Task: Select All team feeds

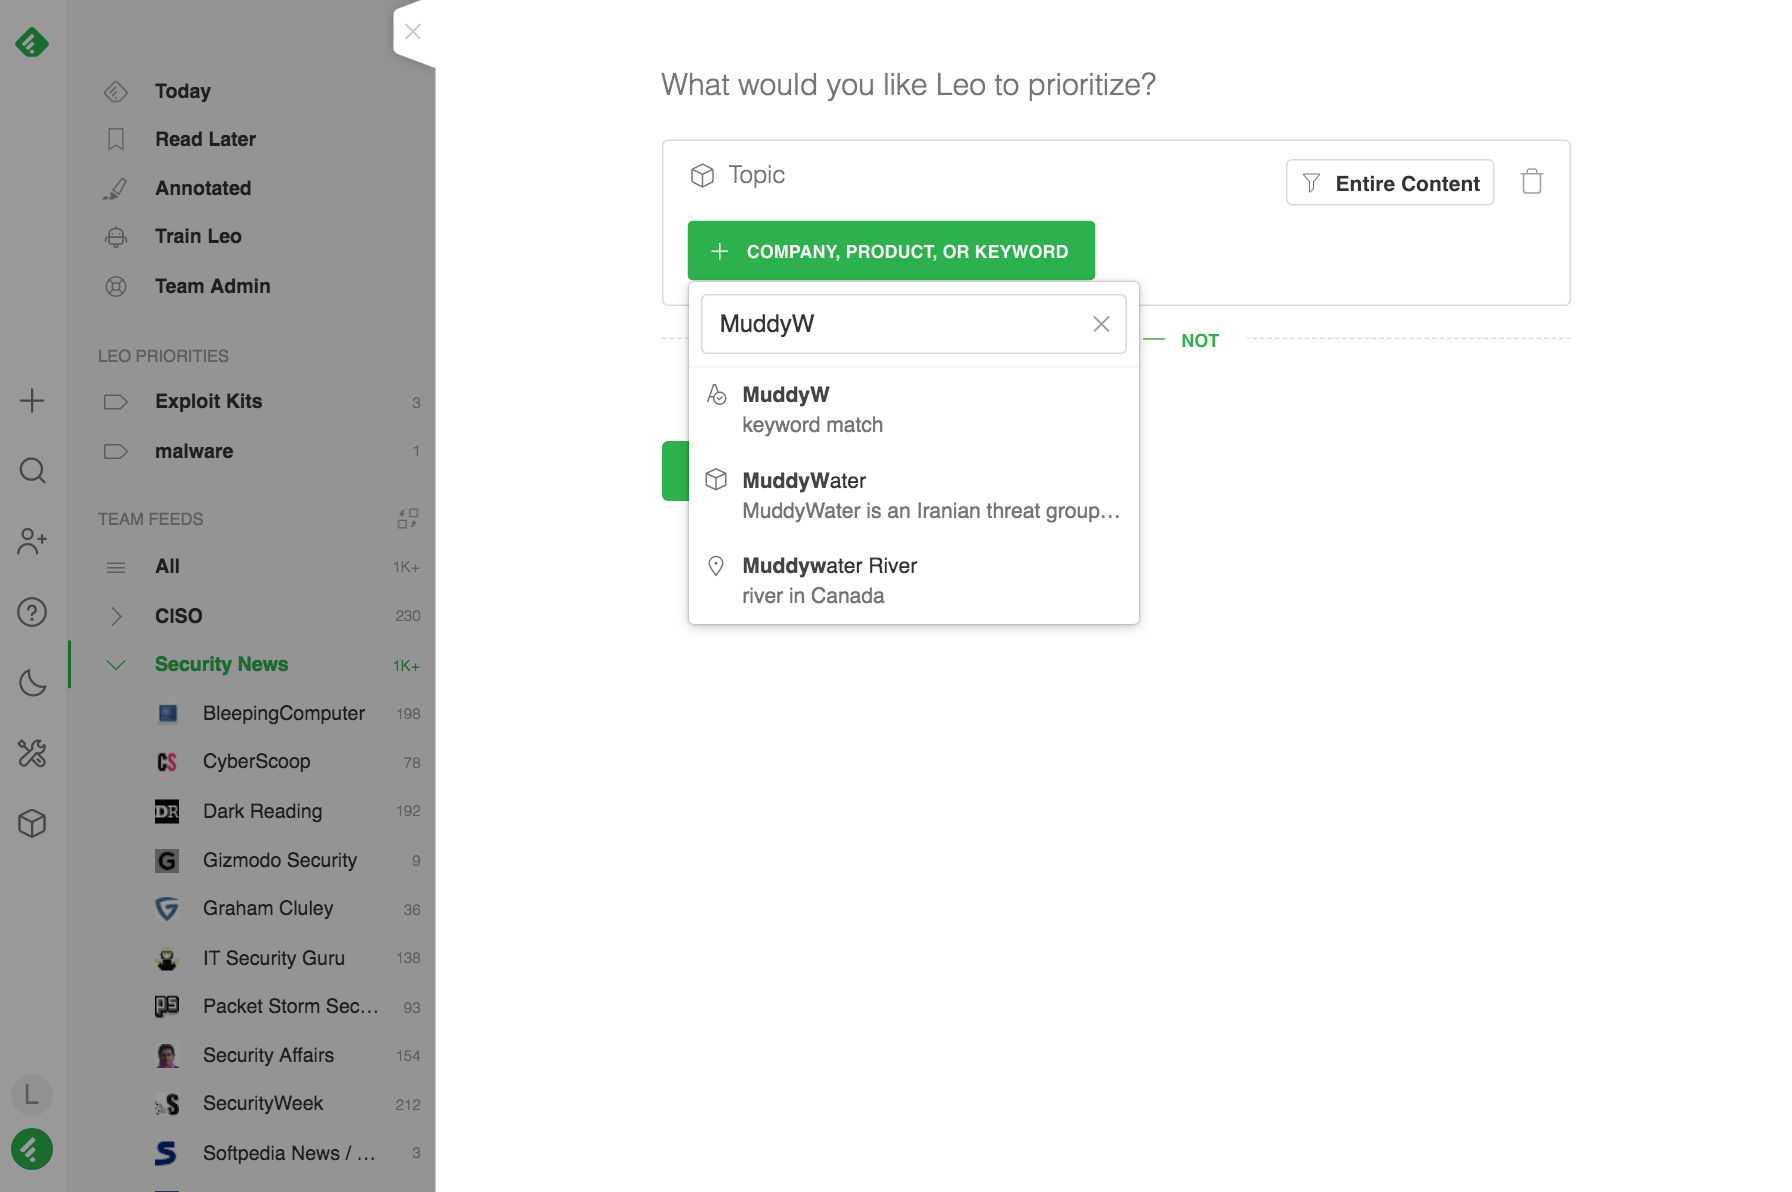Action: point(167,566)
